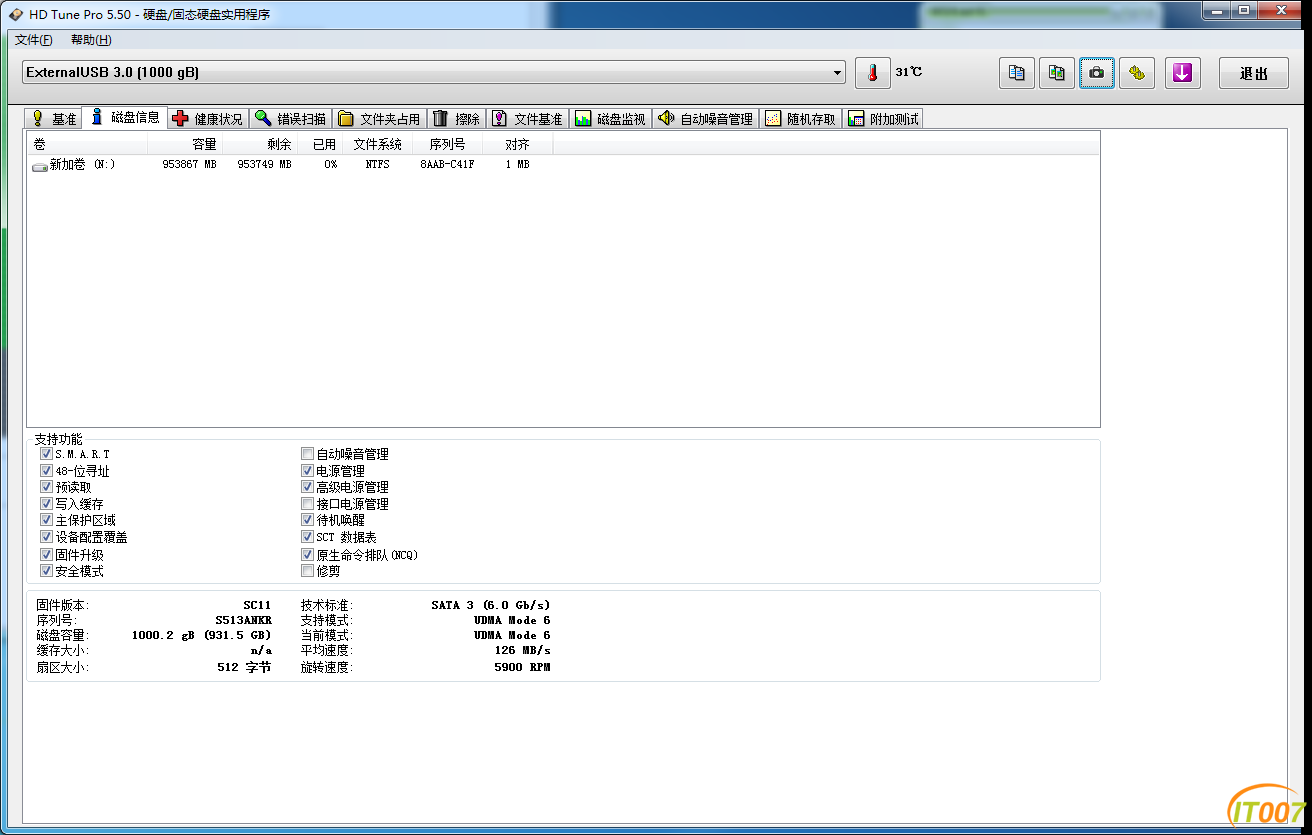The image size is (1312, 835).
Task: Toggle the 电源管理 checkbox
Action: pos(307,471)
